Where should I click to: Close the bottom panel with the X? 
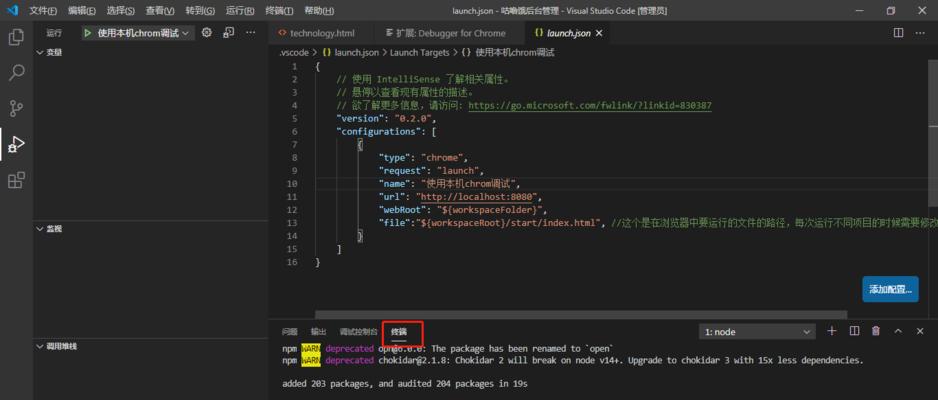click(919, 331)
